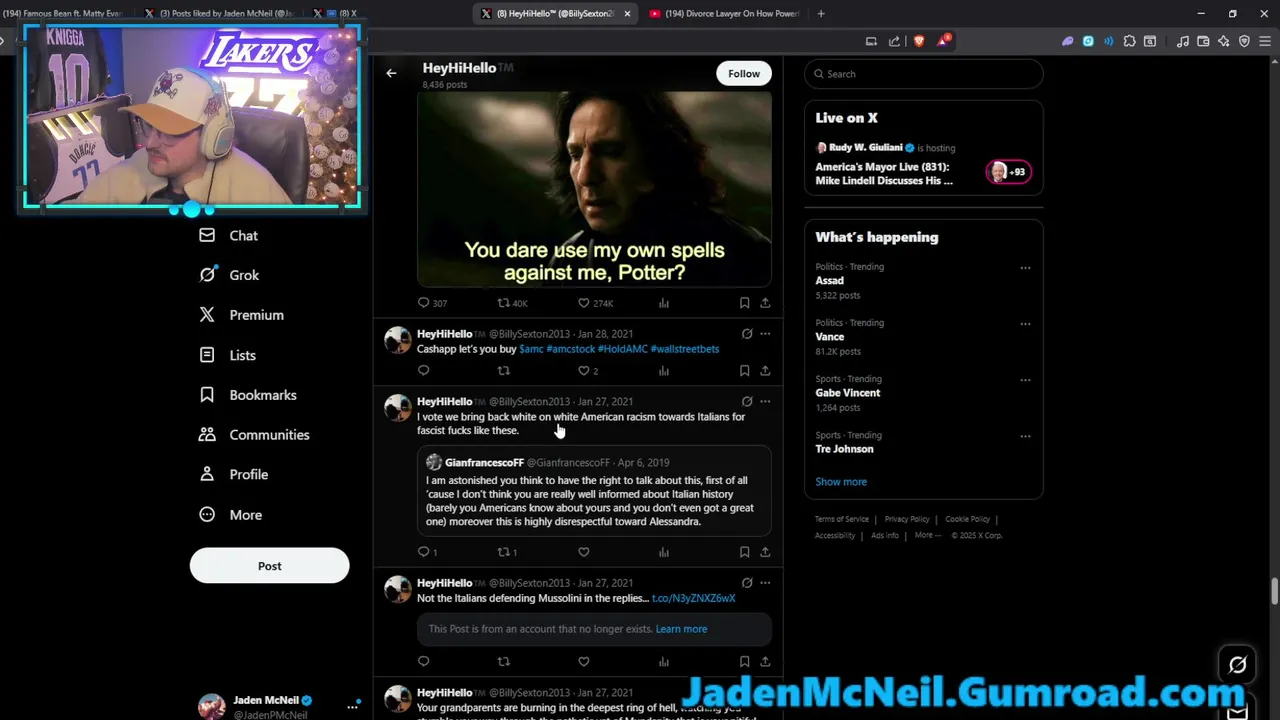
Task: Open the t.co/N3yZNXZ6wX link
Action: 693,598
